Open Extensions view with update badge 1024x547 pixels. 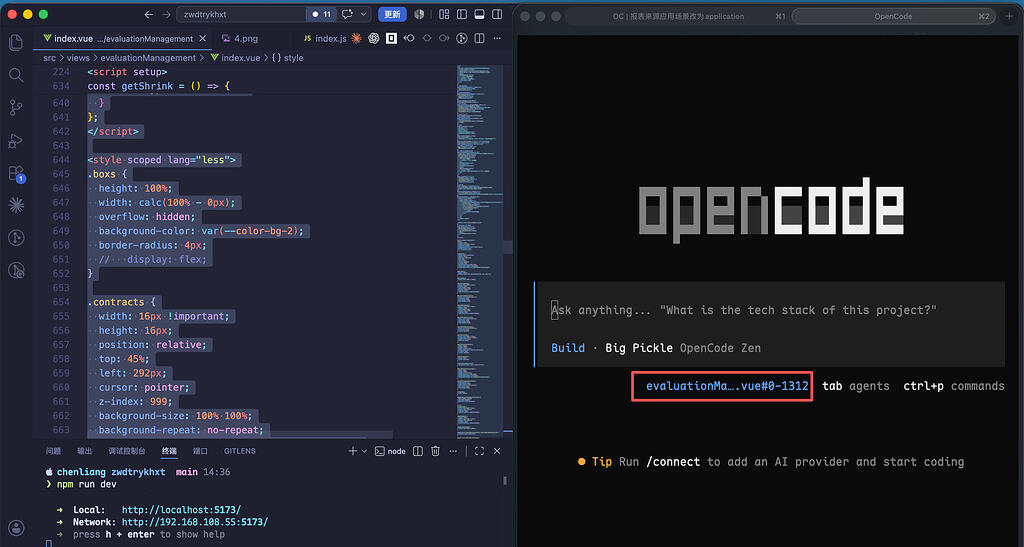(x=16, y=174)
